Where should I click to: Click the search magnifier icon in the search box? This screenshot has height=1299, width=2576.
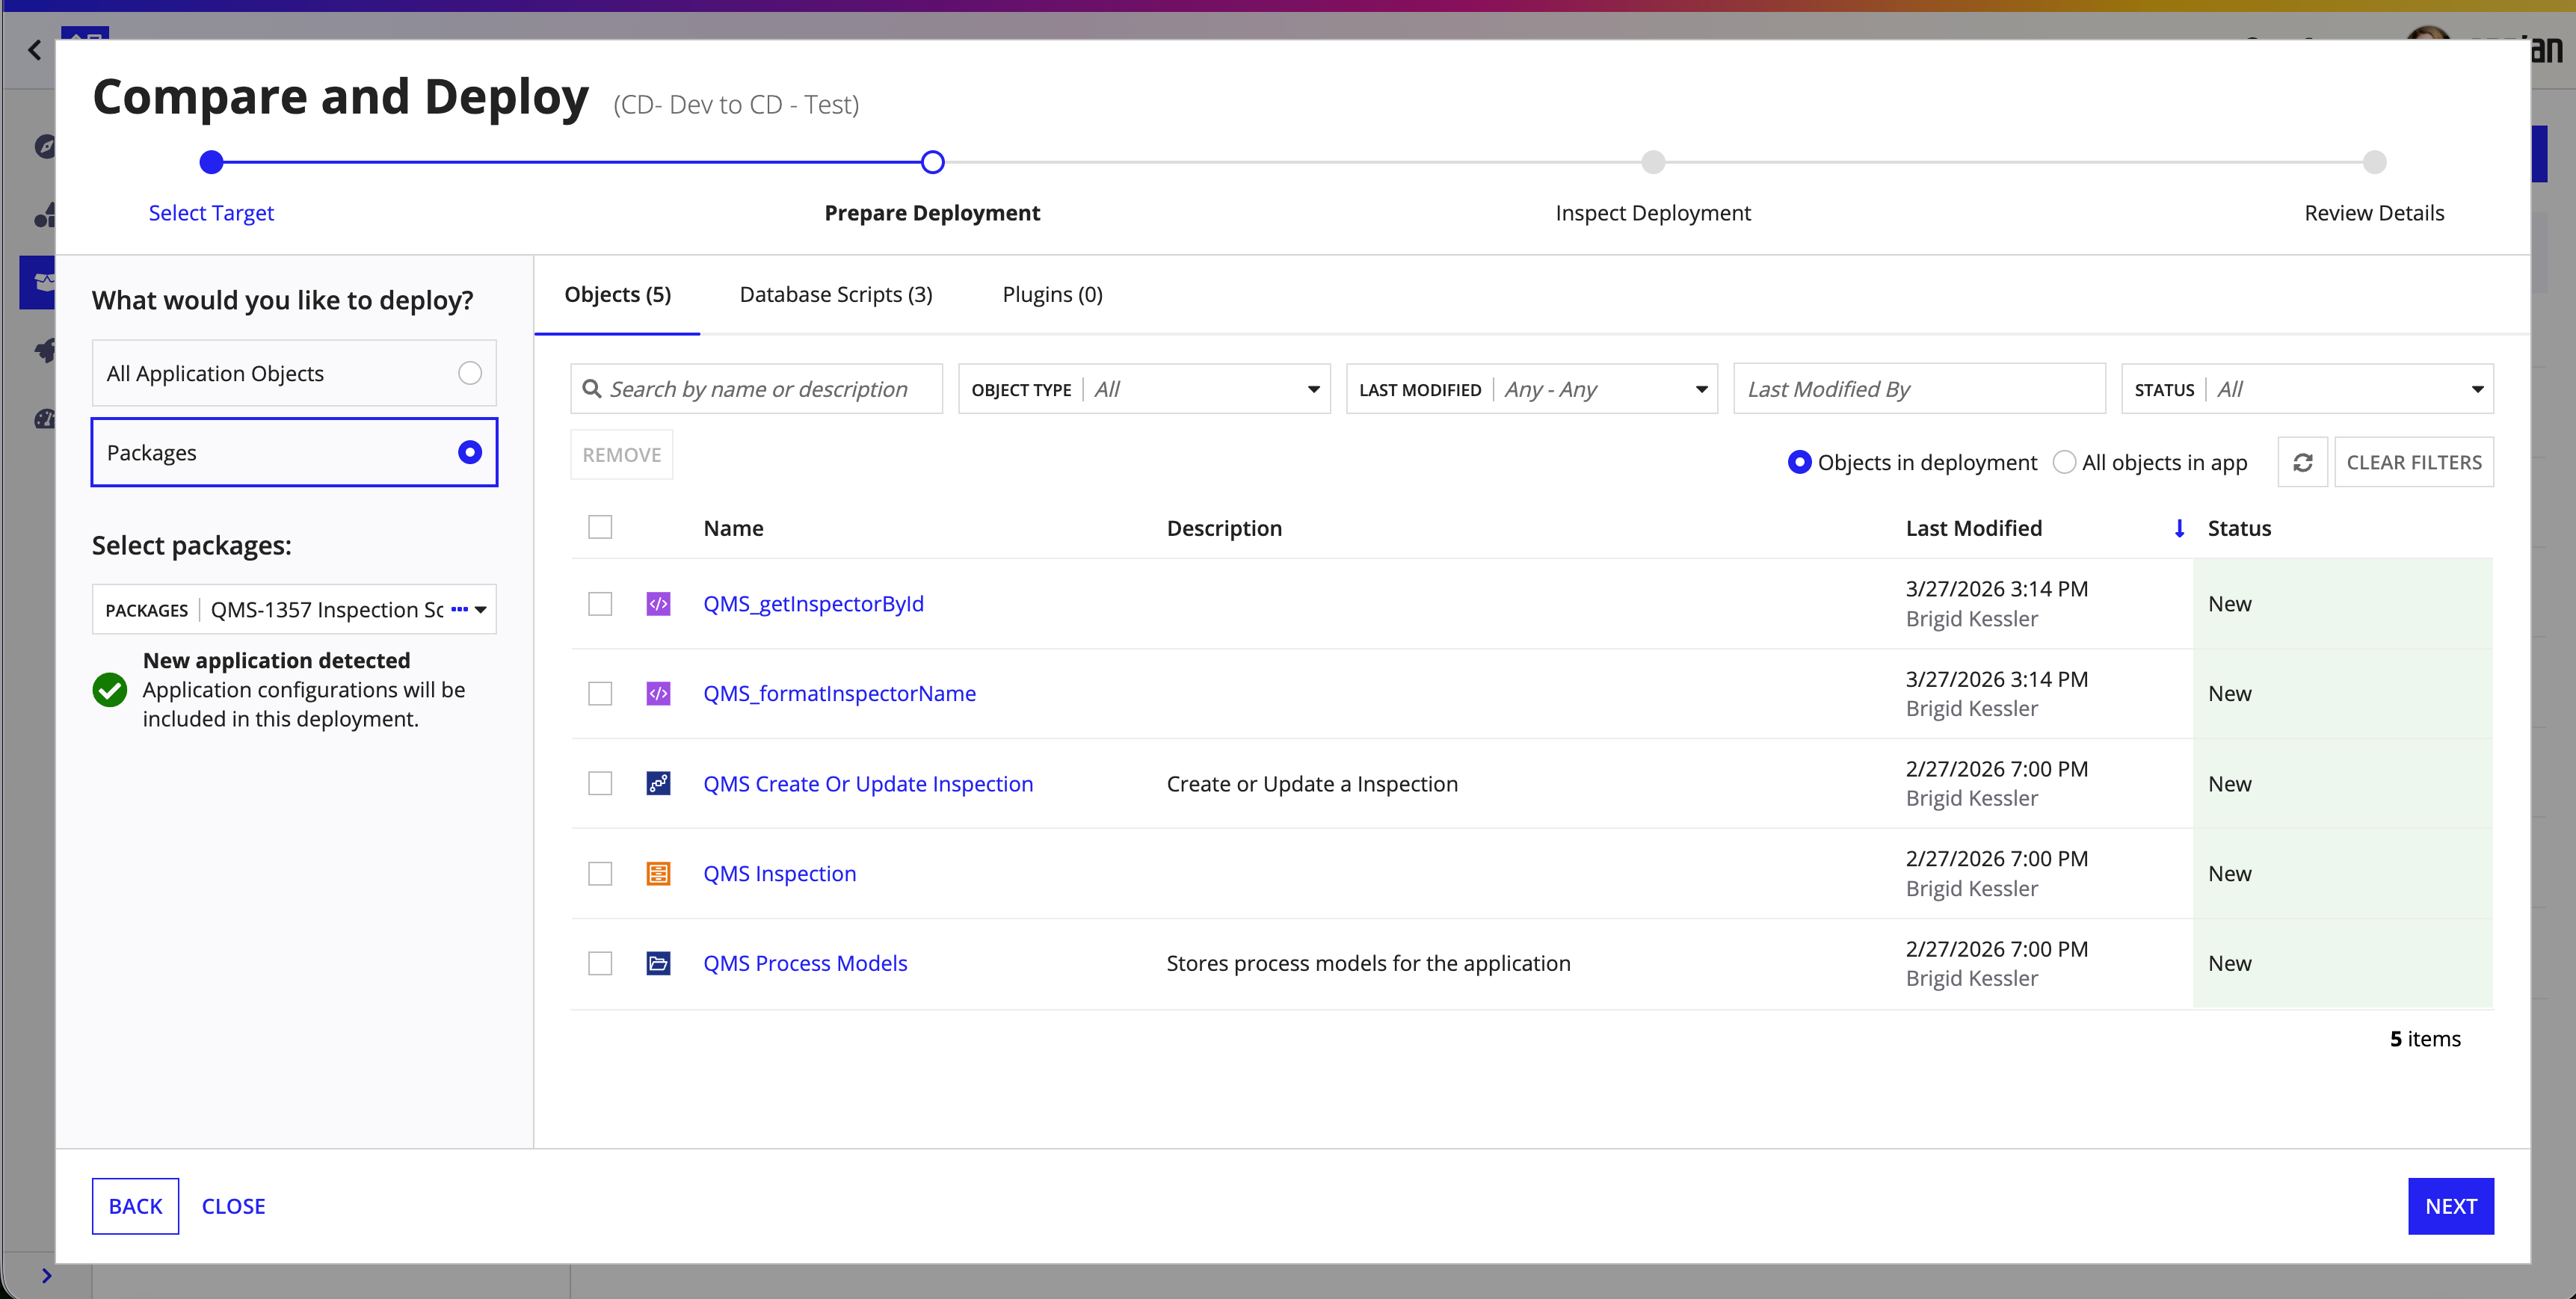tap(592, 389)
